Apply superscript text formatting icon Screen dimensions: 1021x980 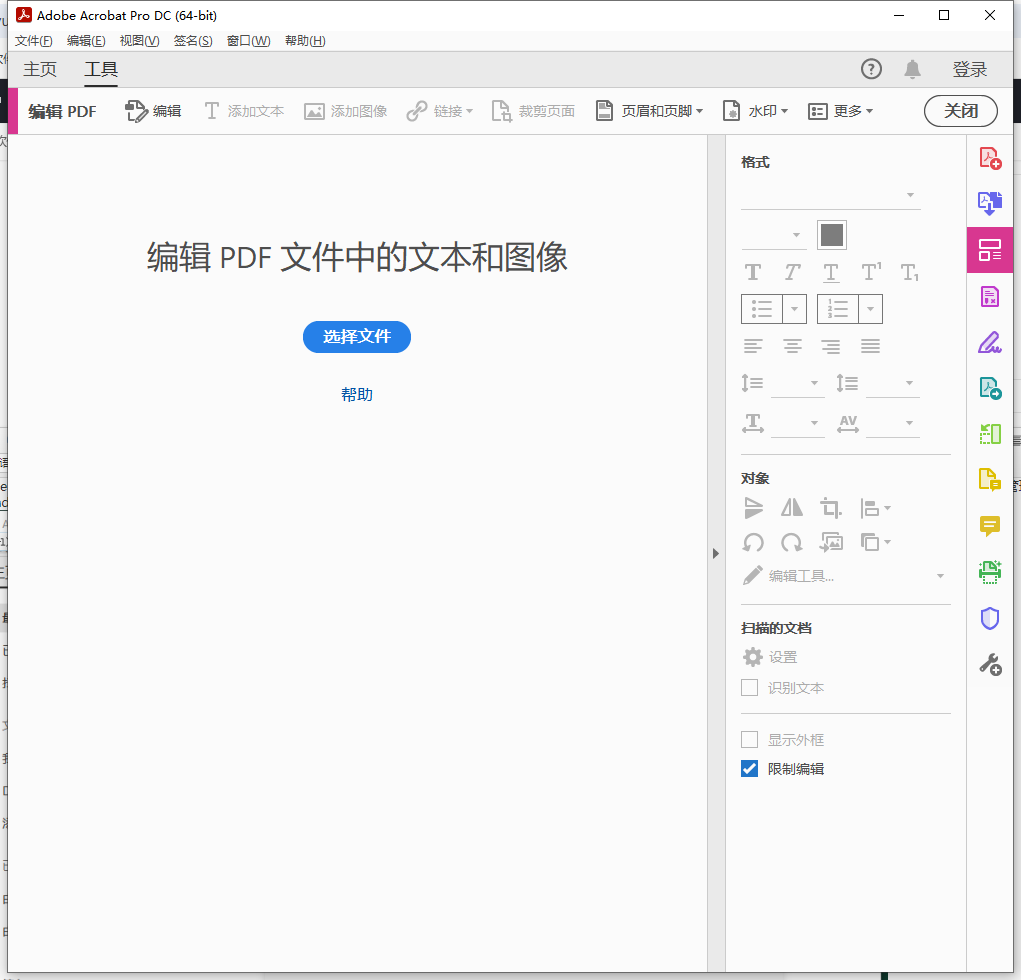[871, 272]
